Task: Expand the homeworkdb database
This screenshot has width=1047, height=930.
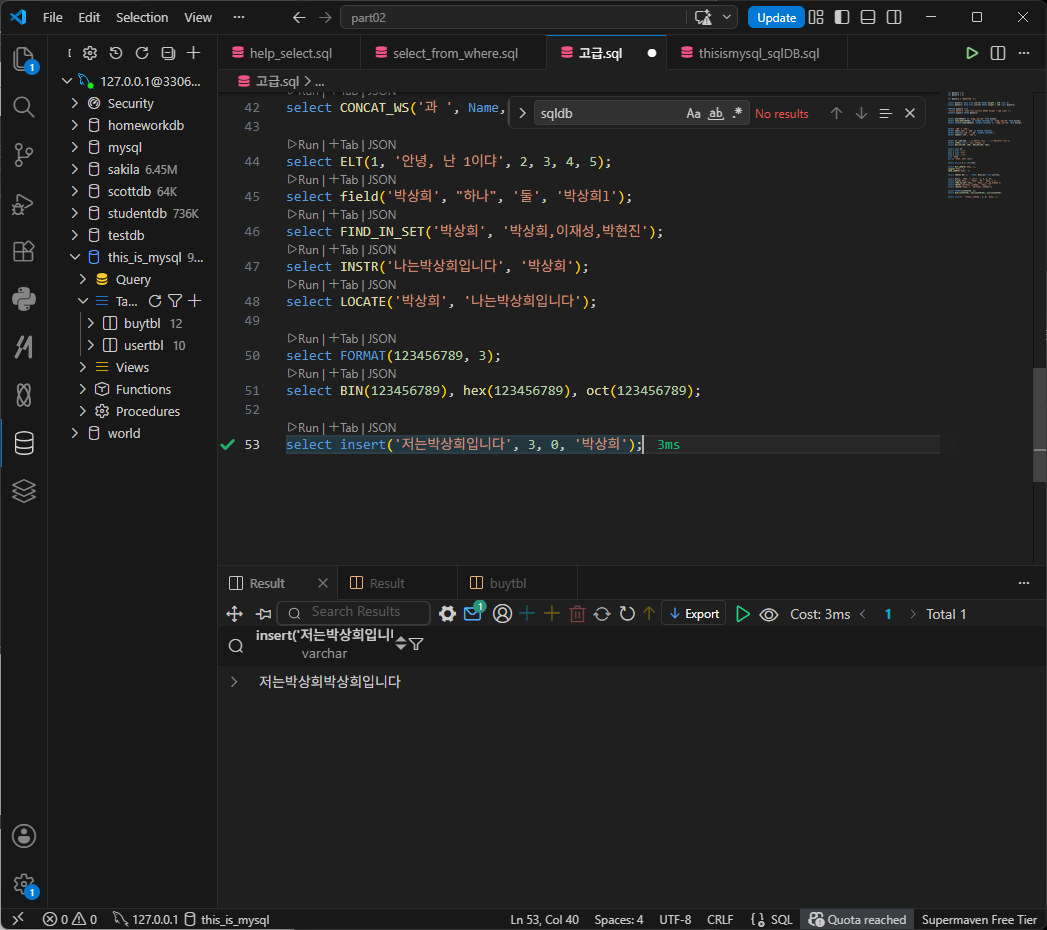Action: [75, 126]
